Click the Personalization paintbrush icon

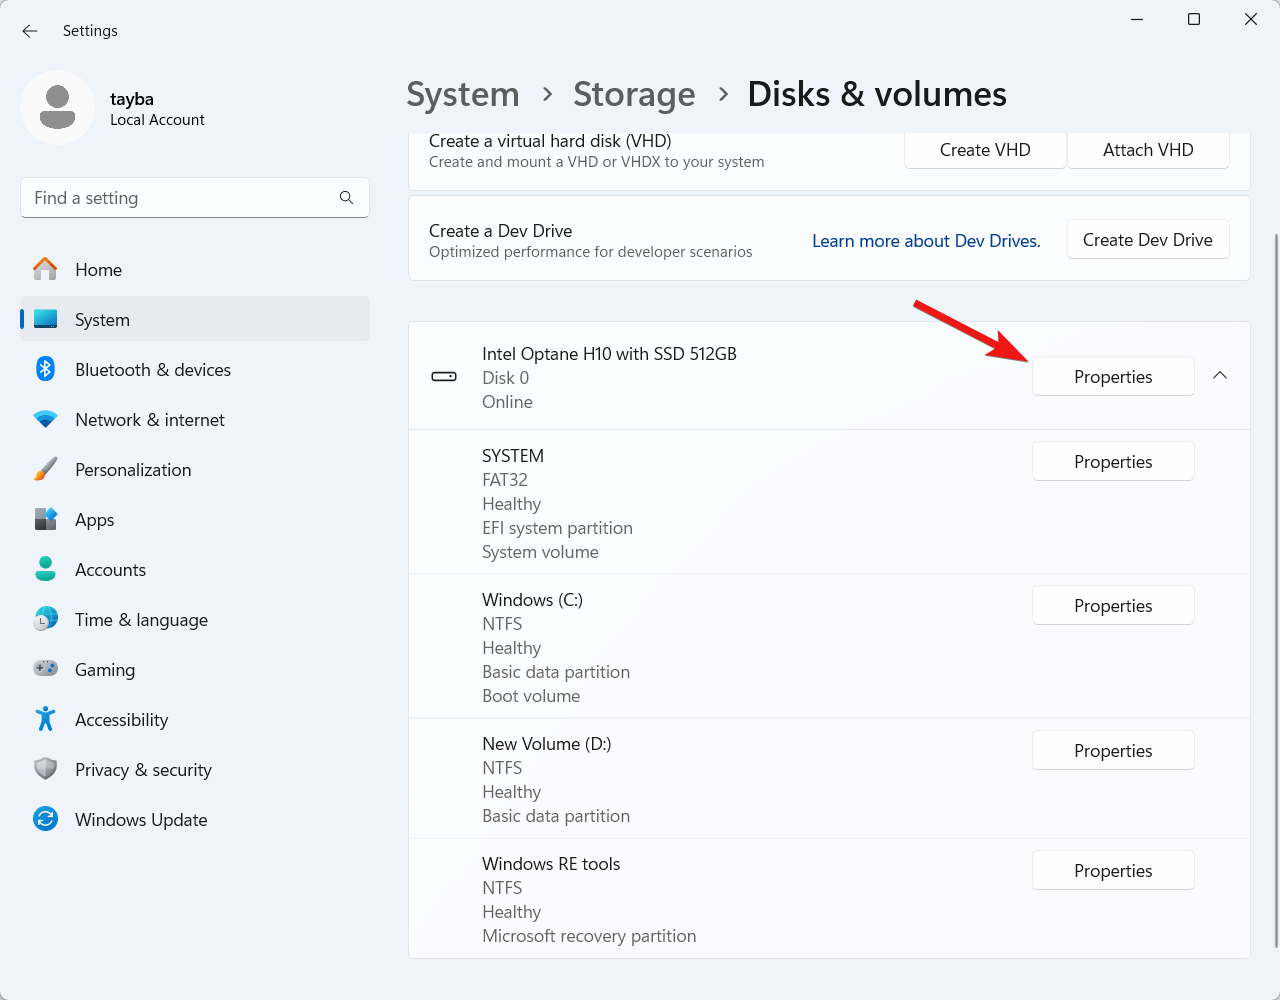(x=45, y=470)
